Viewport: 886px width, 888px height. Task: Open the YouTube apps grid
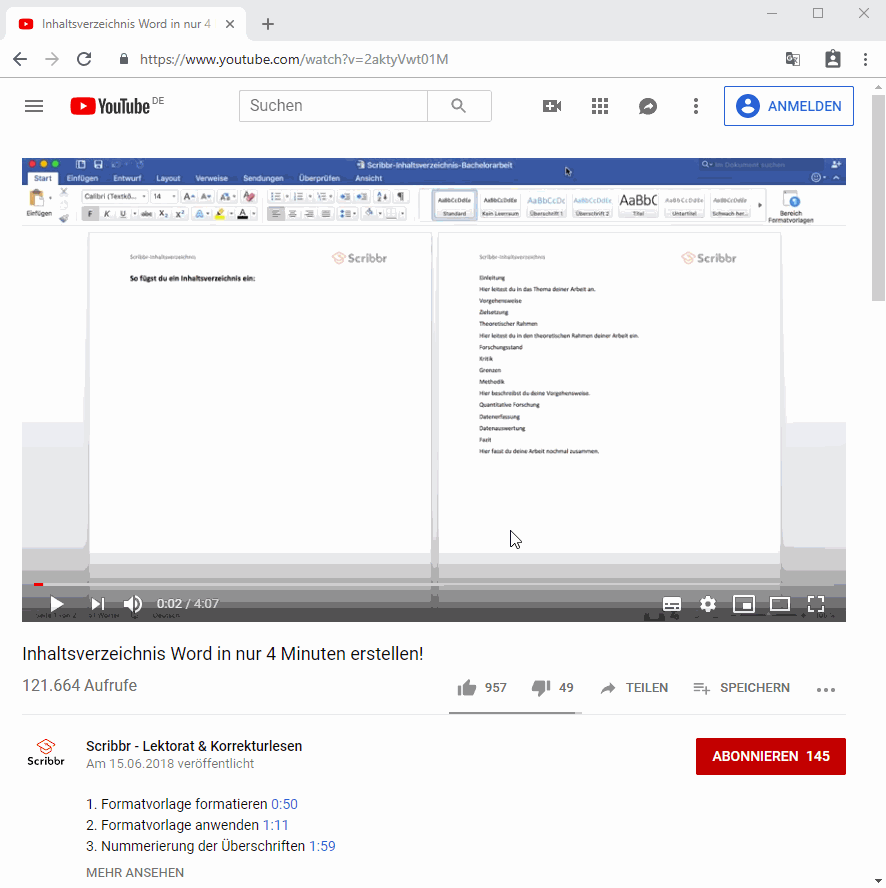coord(600,106)
